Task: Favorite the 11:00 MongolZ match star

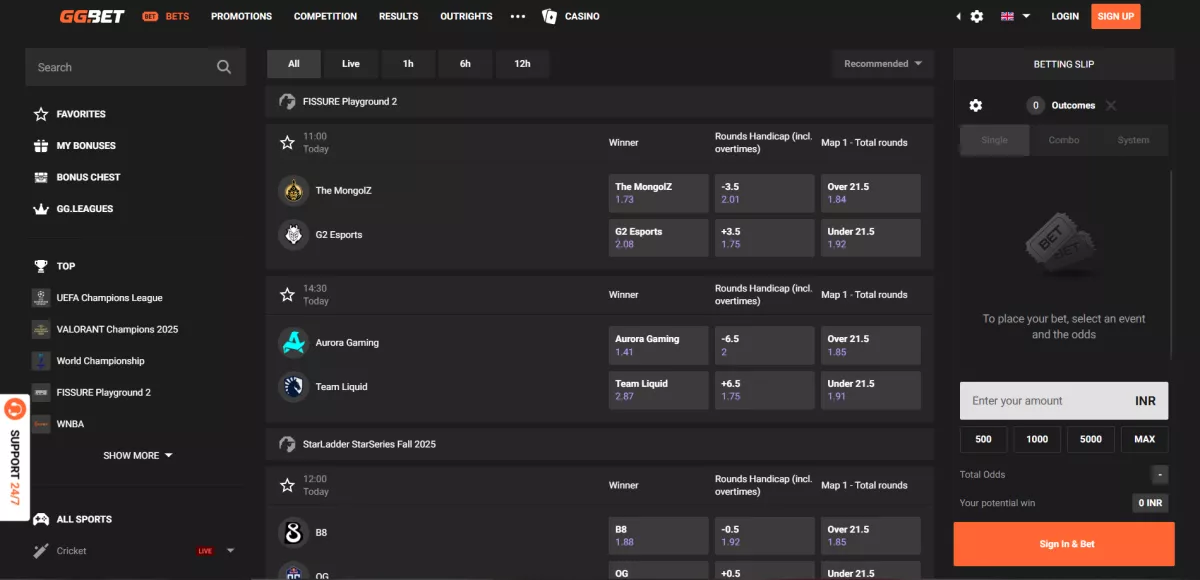Action: pyautogui.click(x=287, y=143)
